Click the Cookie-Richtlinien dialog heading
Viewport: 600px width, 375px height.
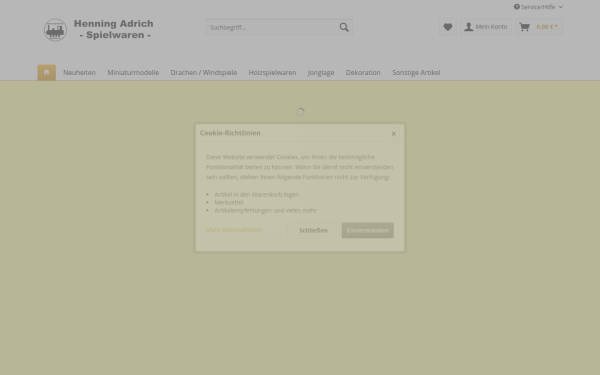point(230,133)
